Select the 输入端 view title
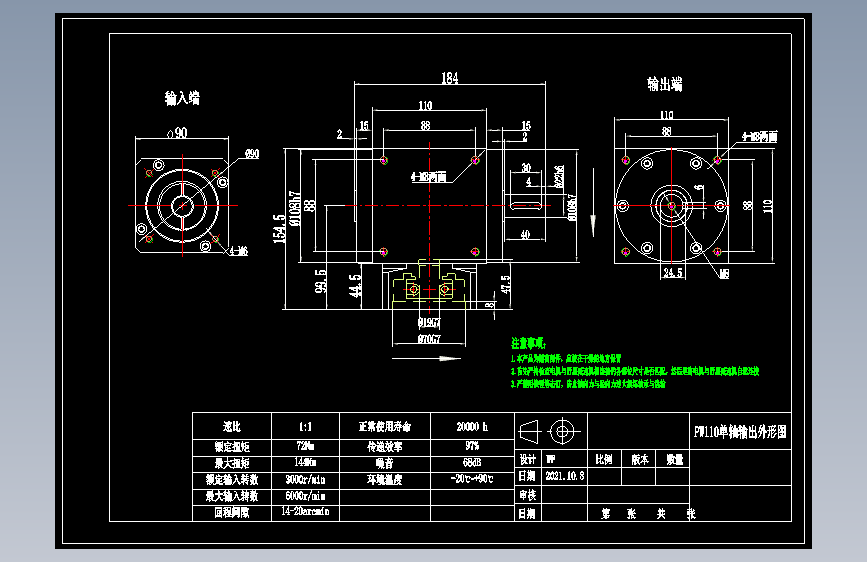 click(182, 98)
